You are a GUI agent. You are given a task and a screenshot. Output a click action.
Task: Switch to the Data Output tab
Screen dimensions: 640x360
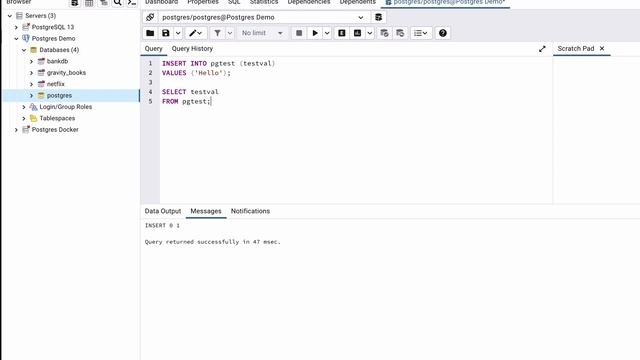click(162, 211)
